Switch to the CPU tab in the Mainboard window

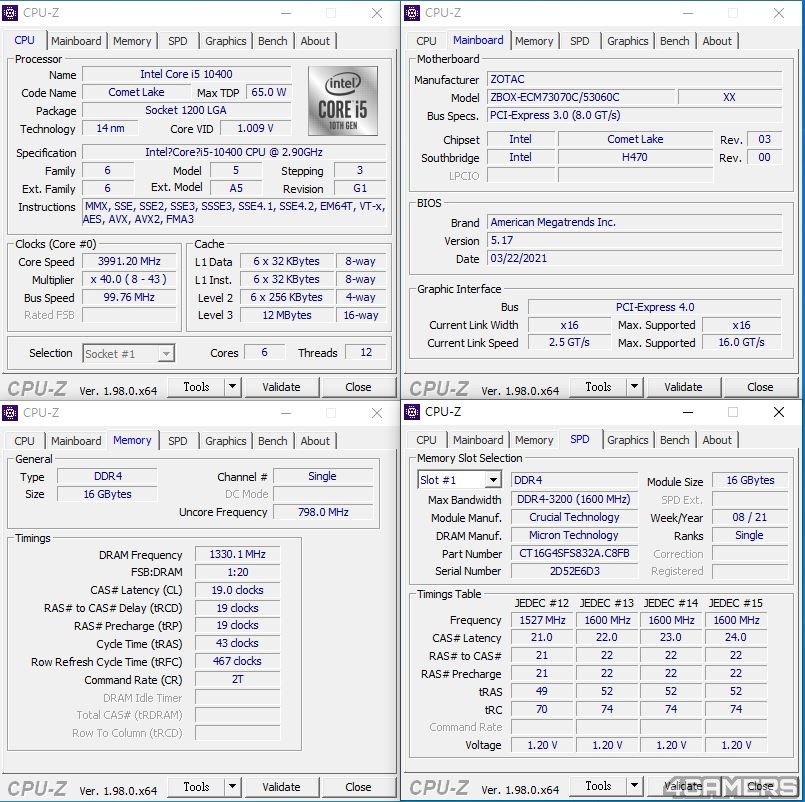[426, 41]
